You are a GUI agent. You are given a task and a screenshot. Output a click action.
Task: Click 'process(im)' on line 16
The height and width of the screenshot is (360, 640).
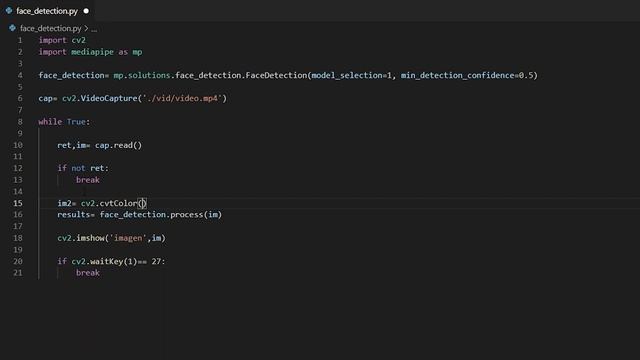pos(196,214)
